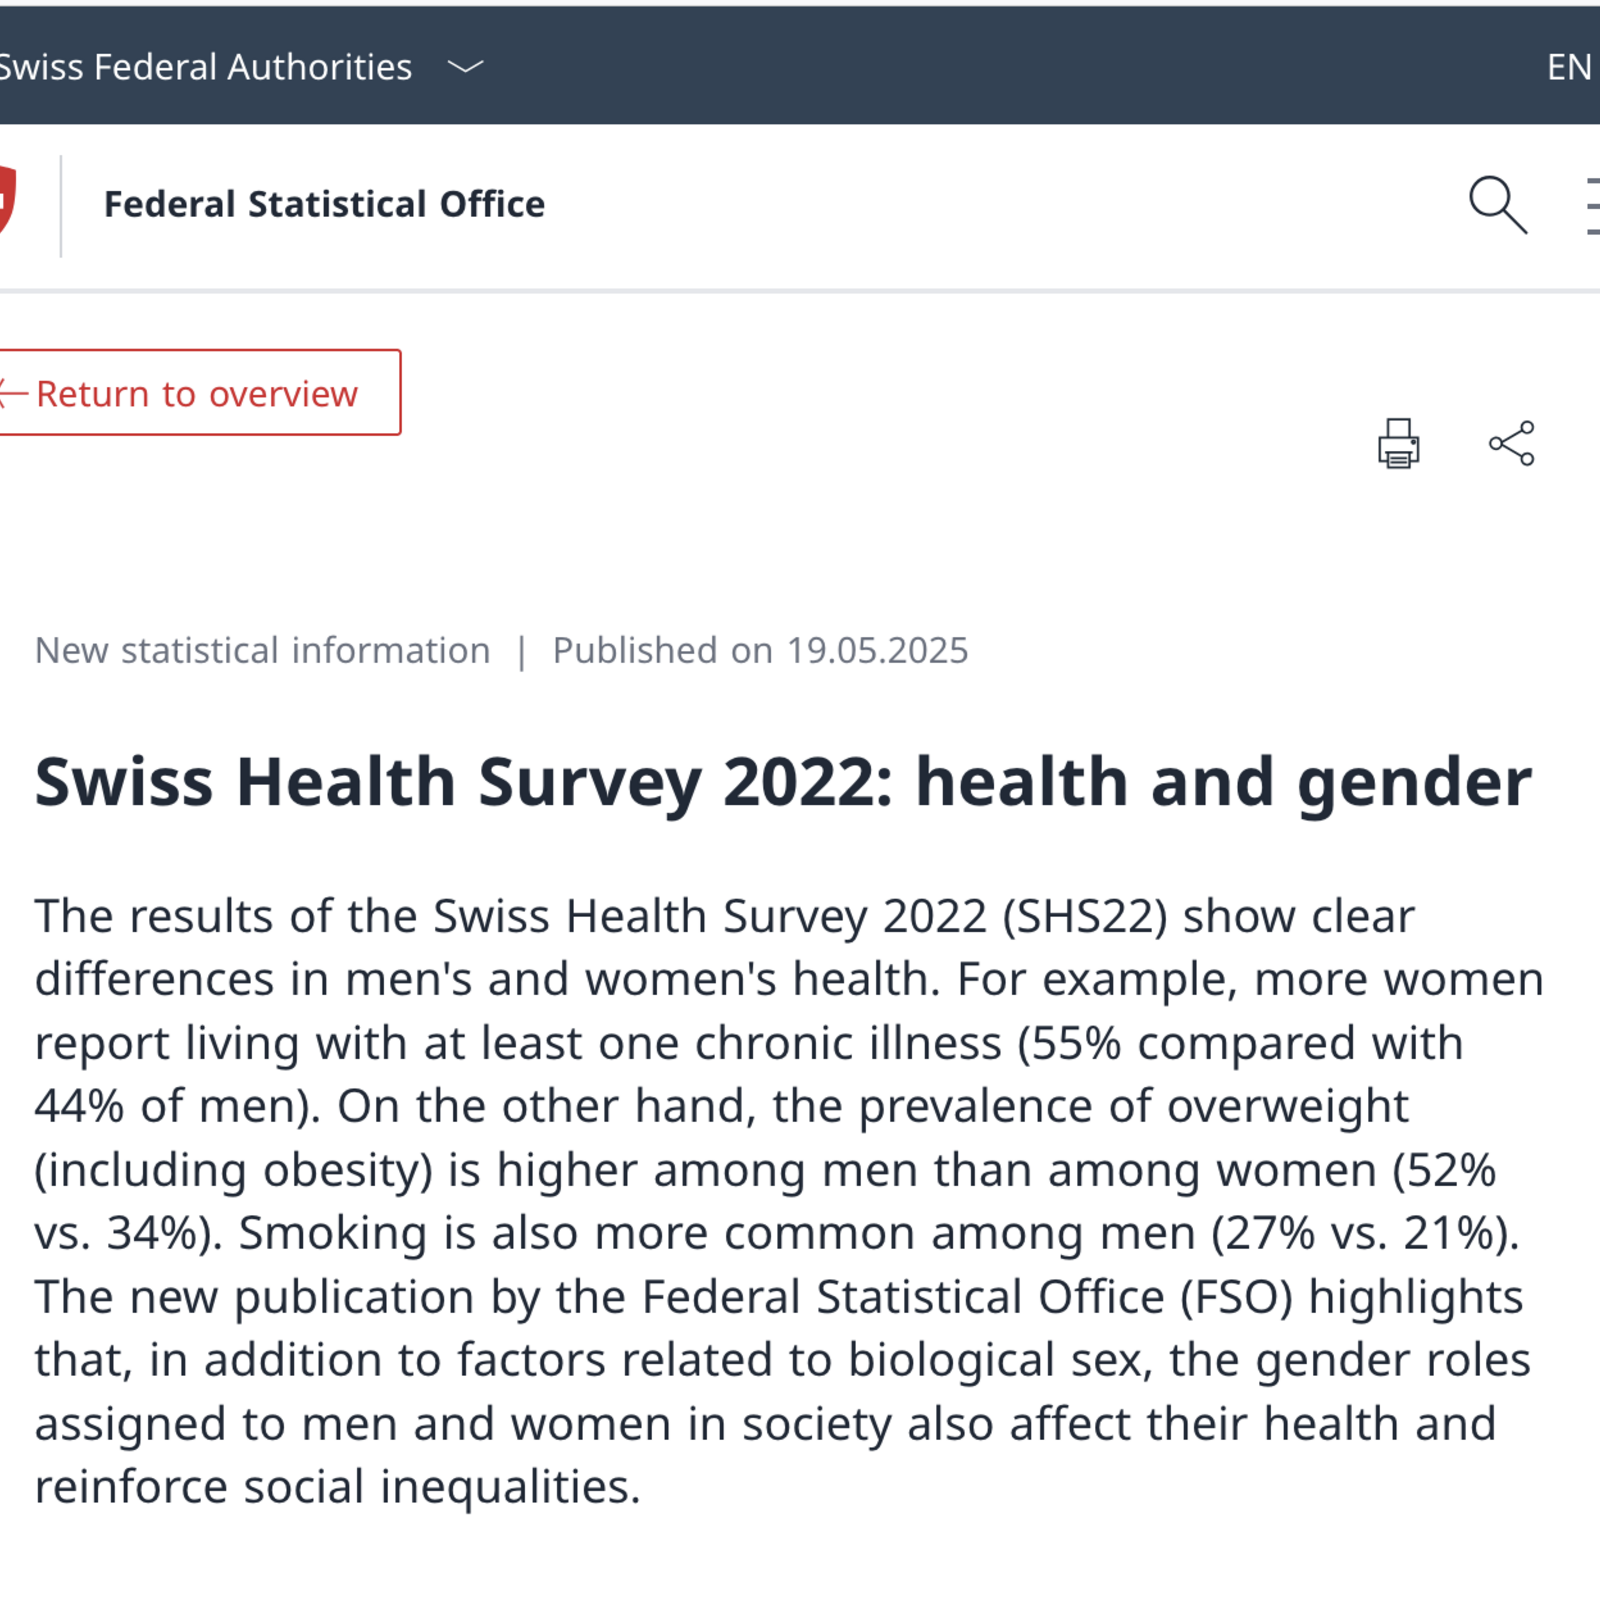
Task: Open the search magnifier icon
Action: pos(1497,205)
